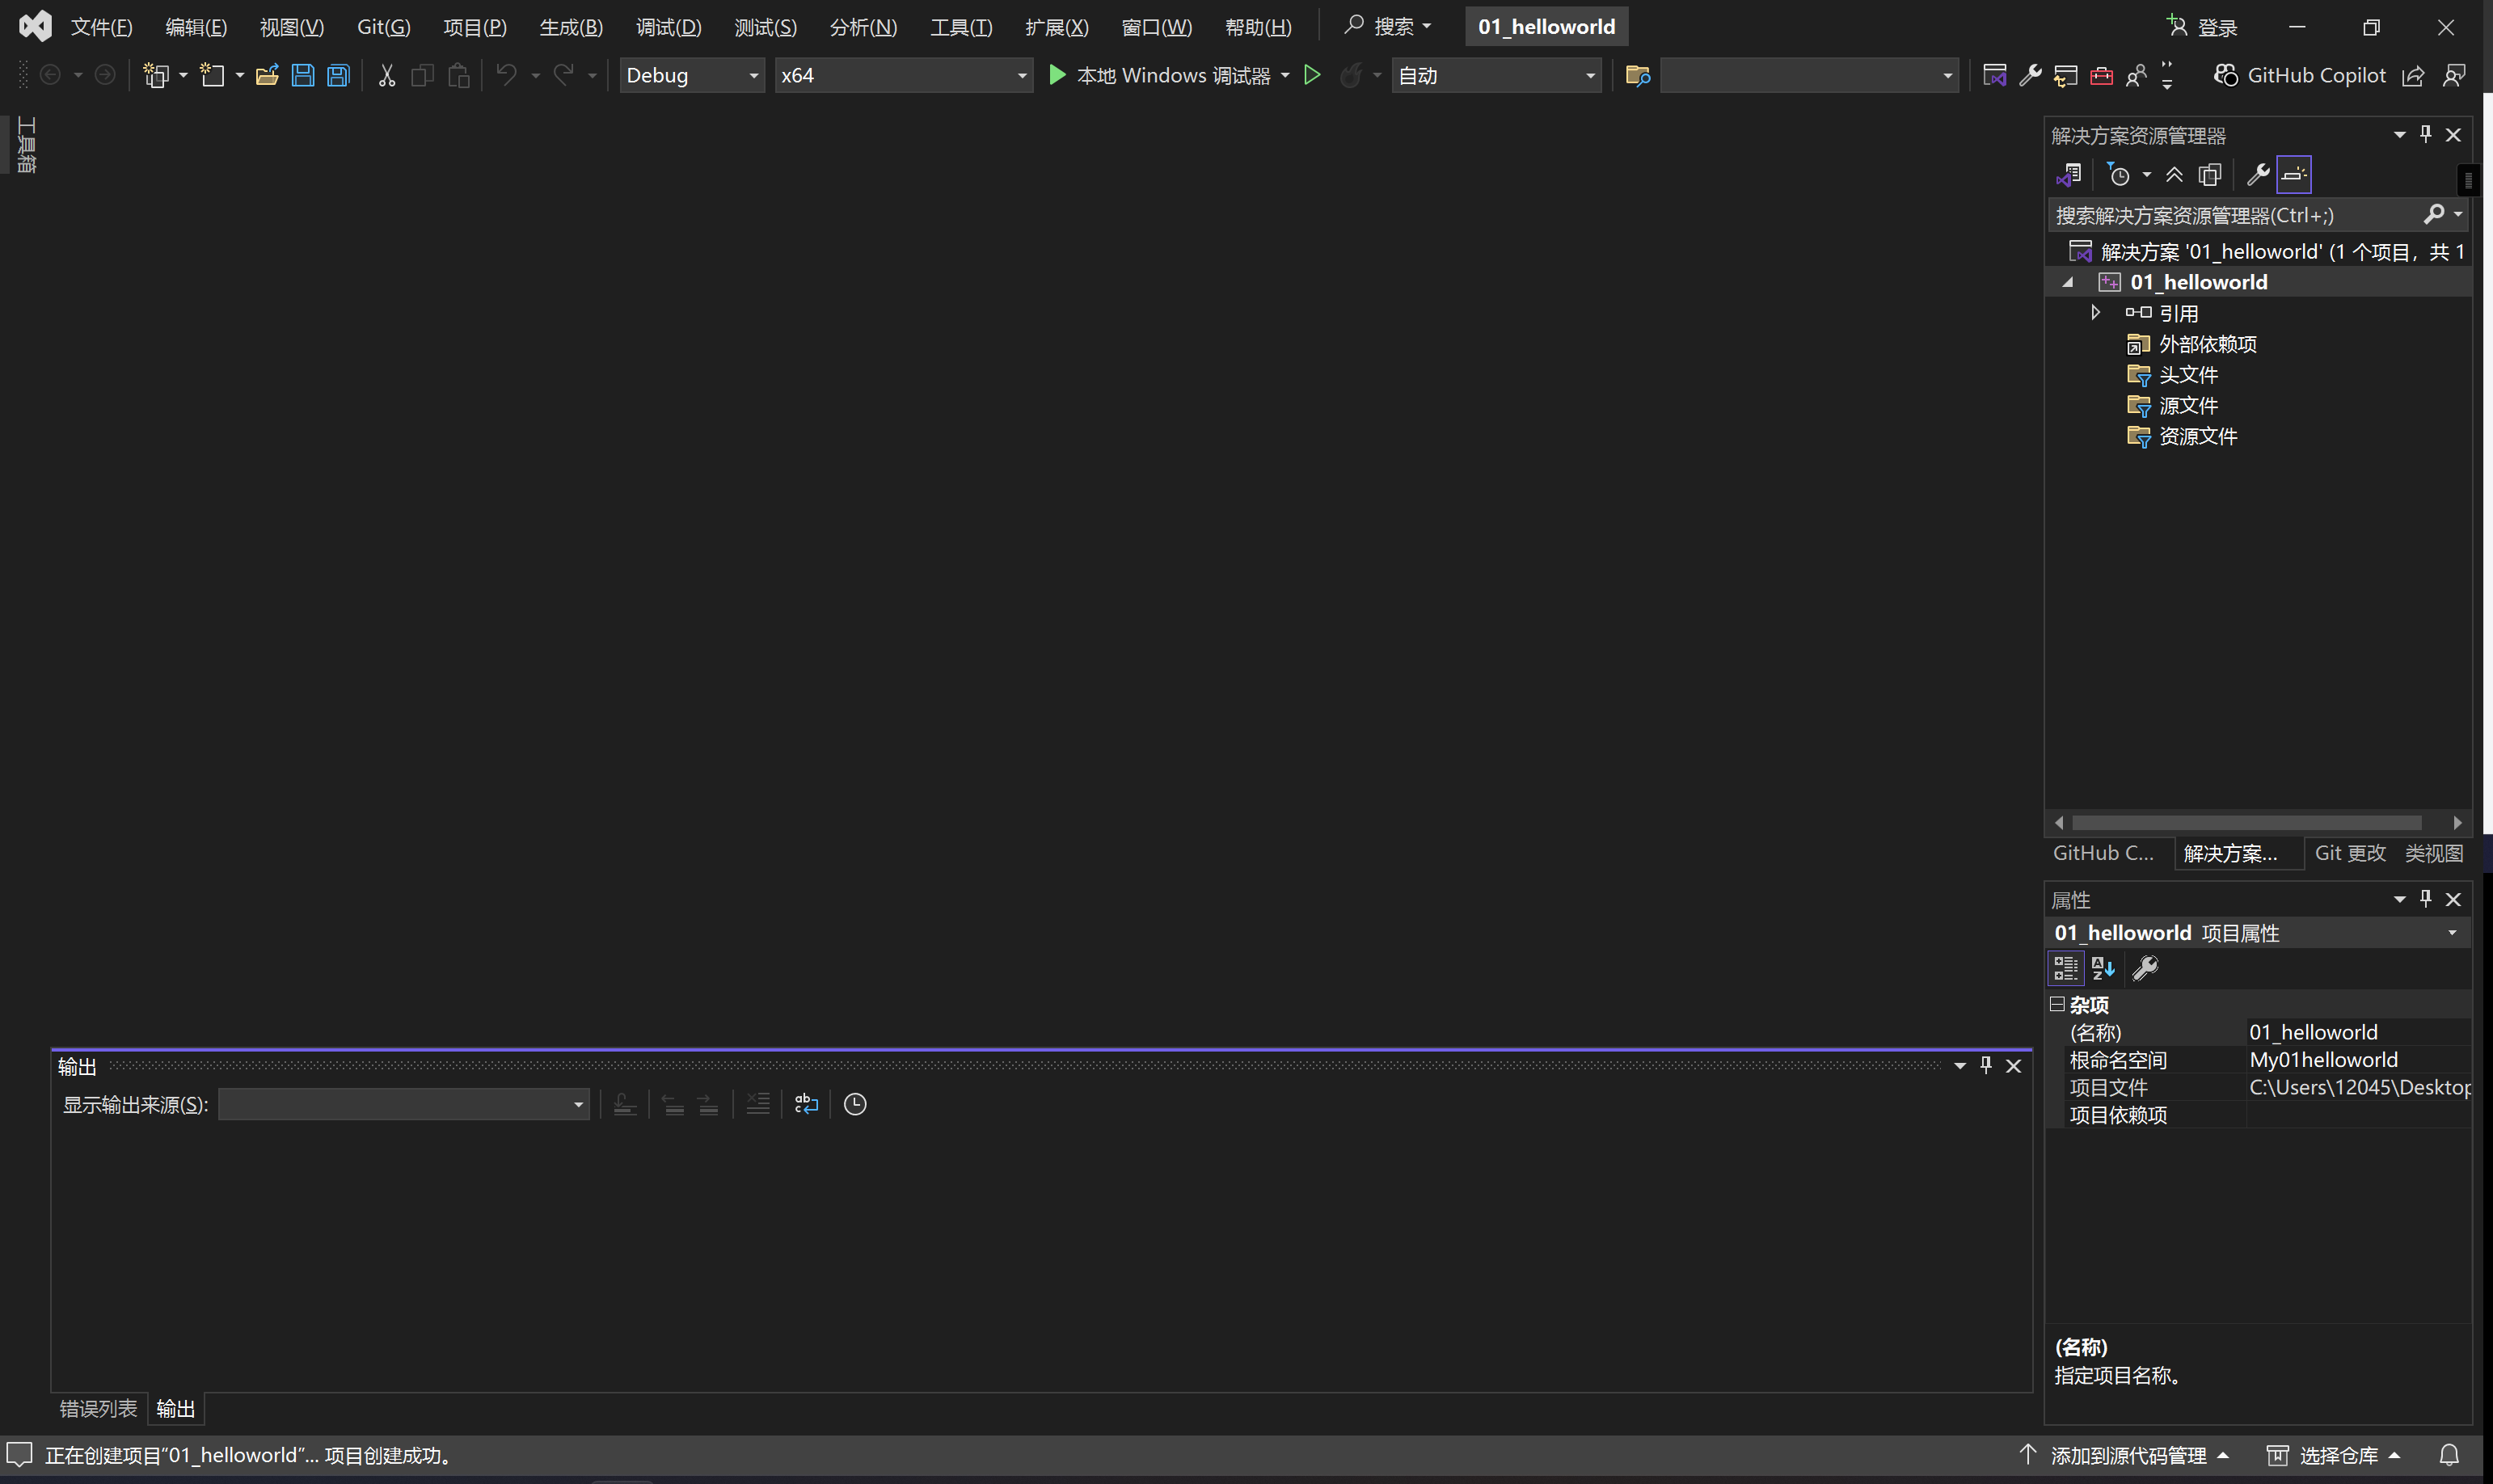Screen dimensions: 2493x1484
Task: Select the 资源文件 folder
Action: pyautogui.click(x=2198, y=437)
